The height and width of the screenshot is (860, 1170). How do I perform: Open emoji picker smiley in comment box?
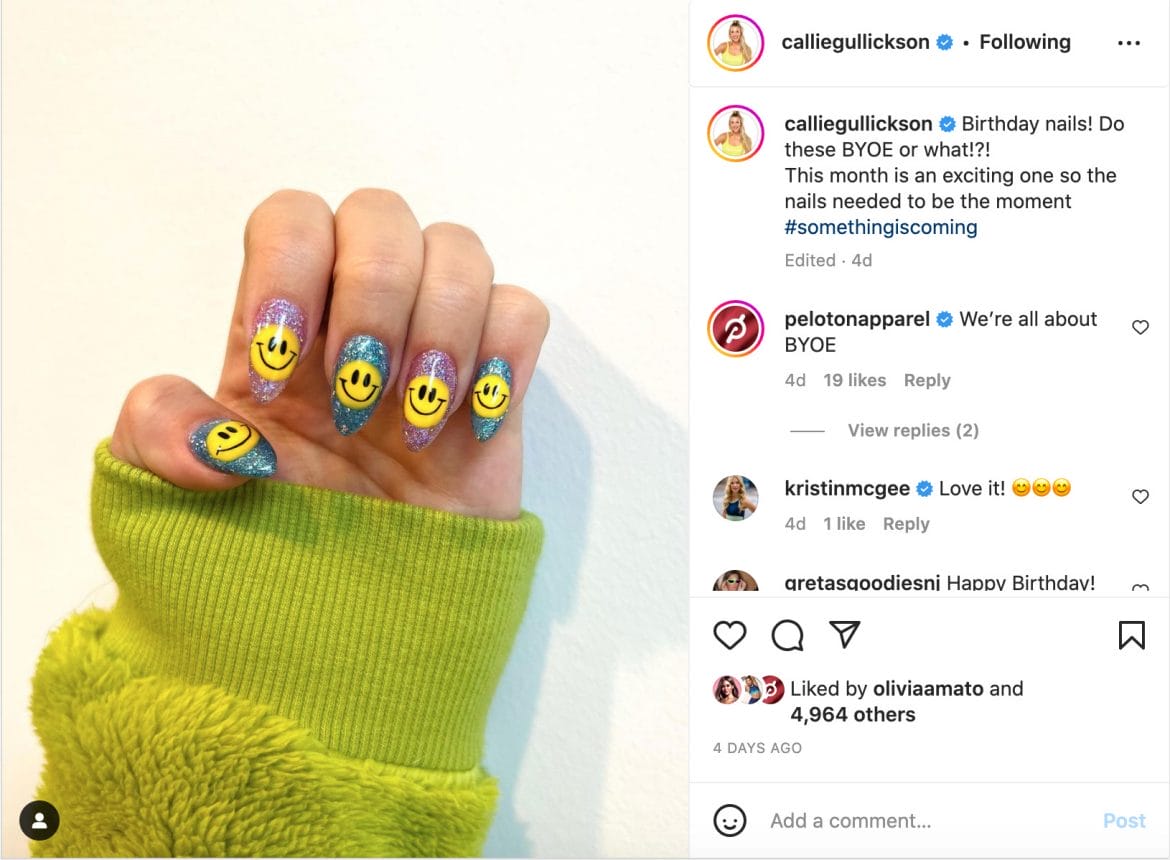pos(729,820)
